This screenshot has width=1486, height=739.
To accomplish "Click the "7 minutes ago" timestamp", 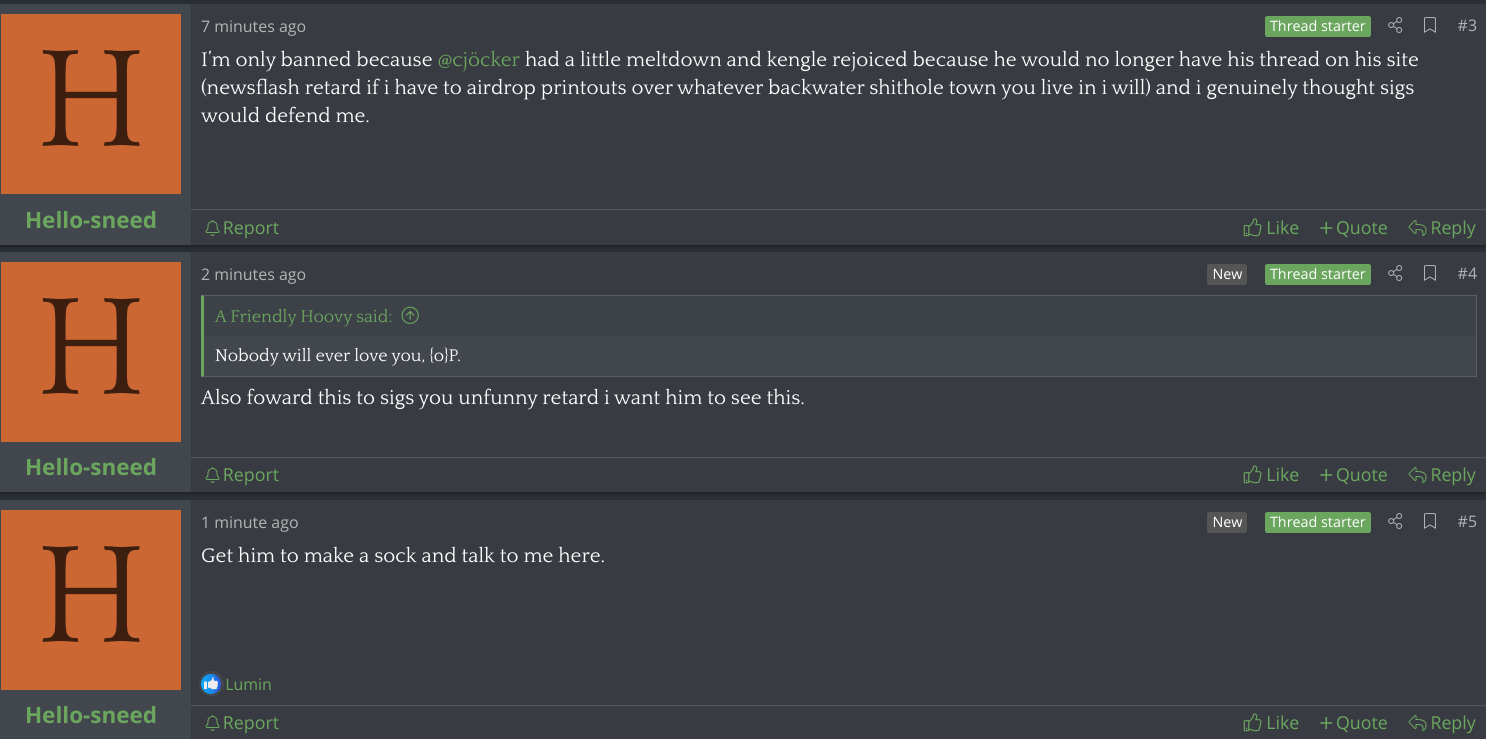I will (253, 27).
